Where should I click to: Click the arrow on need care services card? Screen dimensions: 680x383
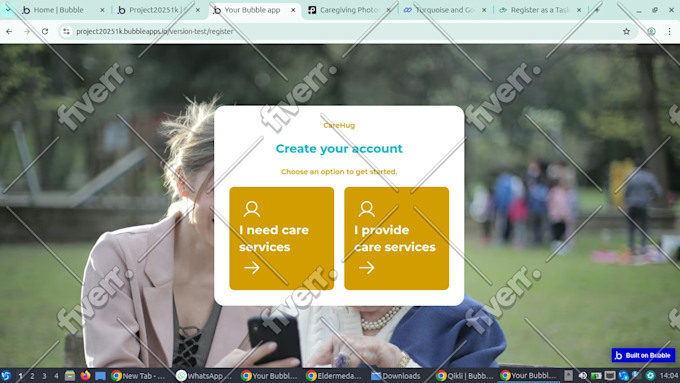point(252,268)
